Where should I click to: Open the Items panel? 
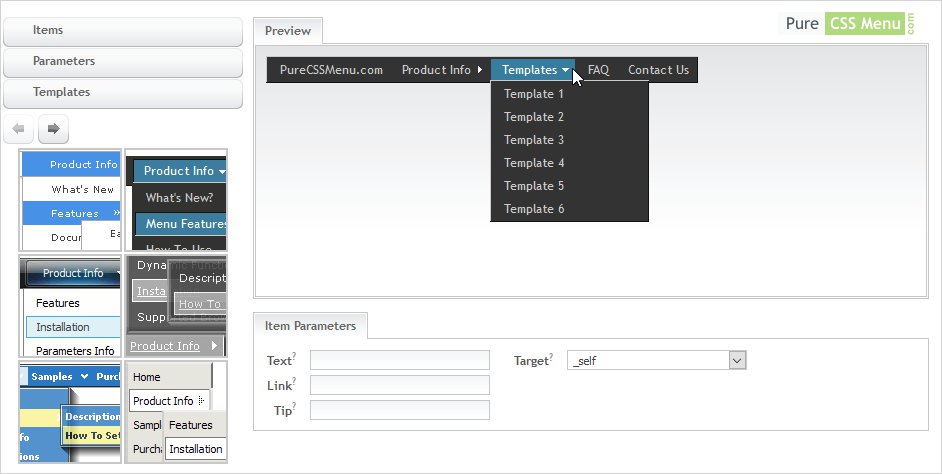[x=123, y=30]
